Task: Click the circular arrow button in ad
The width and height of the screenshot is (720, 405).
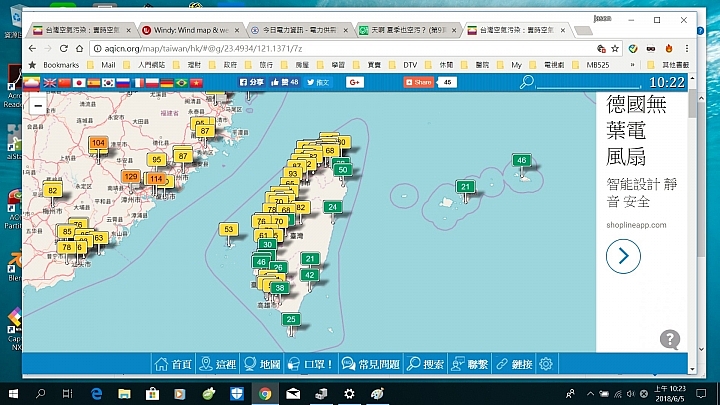Action: click(x=623, y=256)
